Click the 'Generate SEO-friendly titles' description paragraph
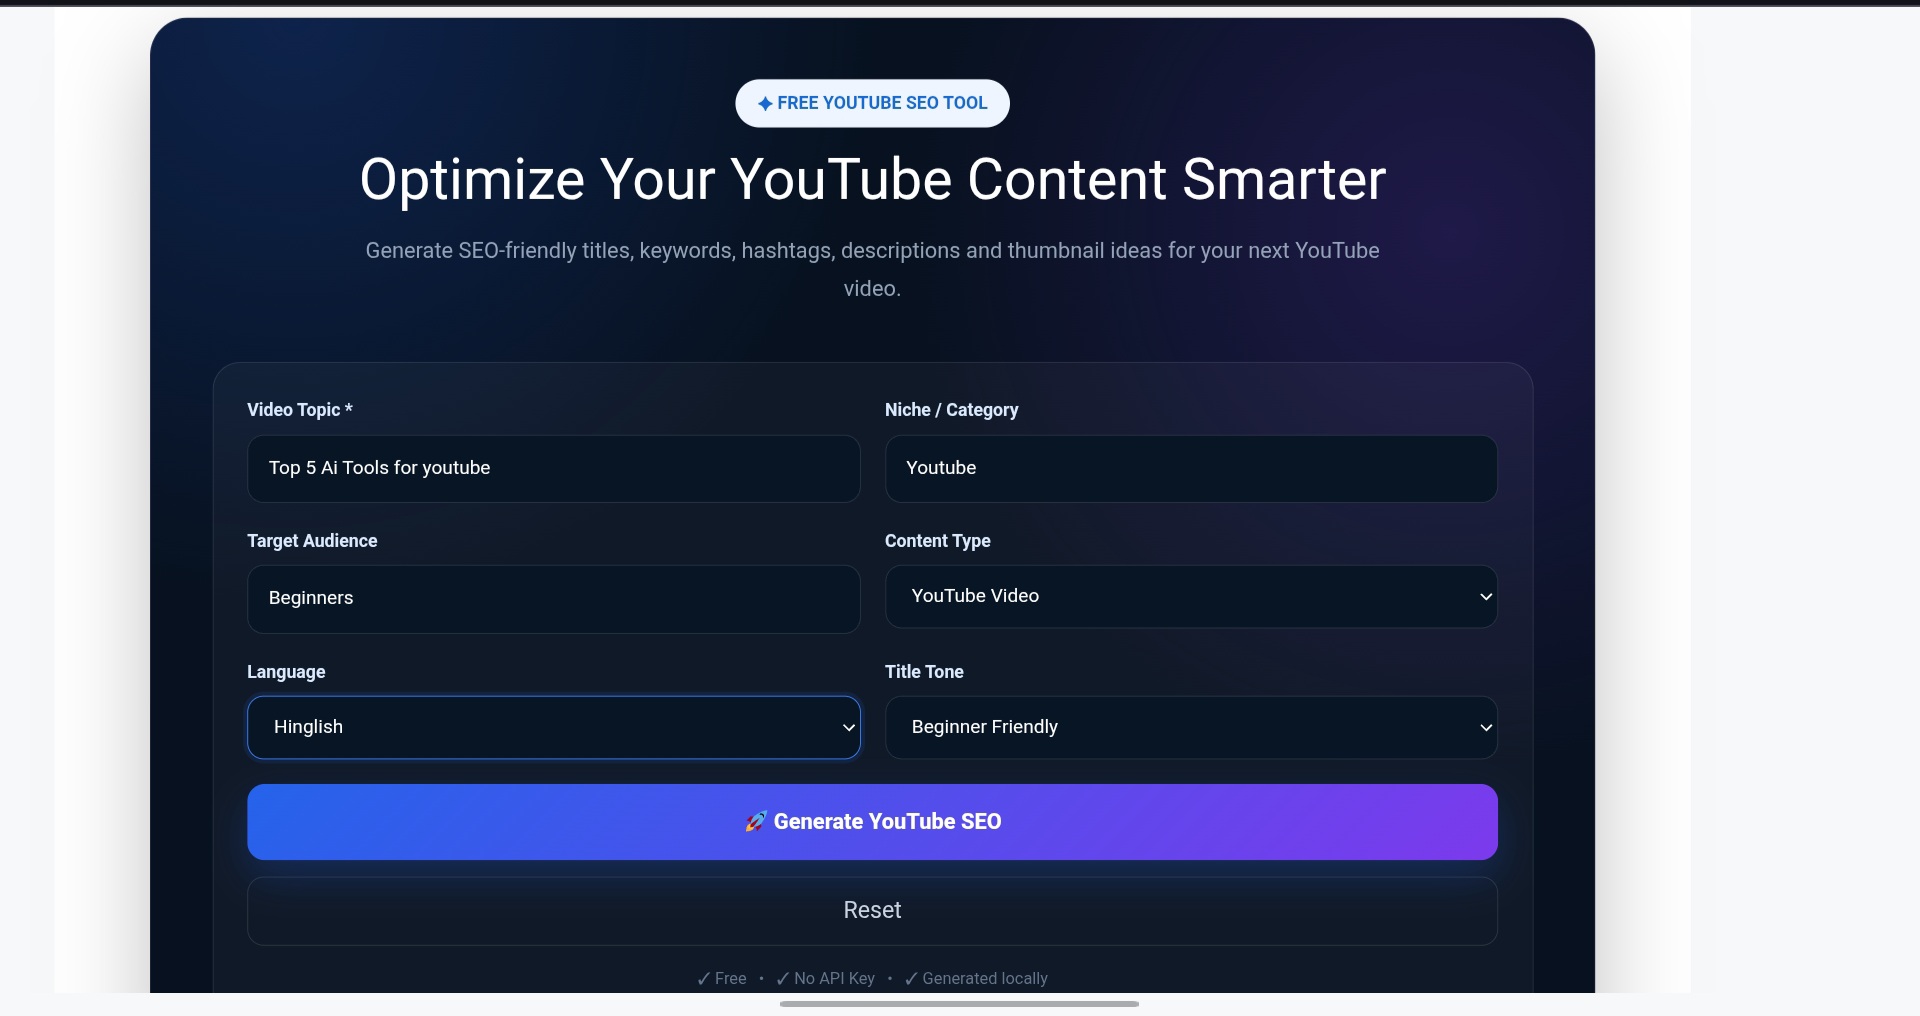 (872, 269)
